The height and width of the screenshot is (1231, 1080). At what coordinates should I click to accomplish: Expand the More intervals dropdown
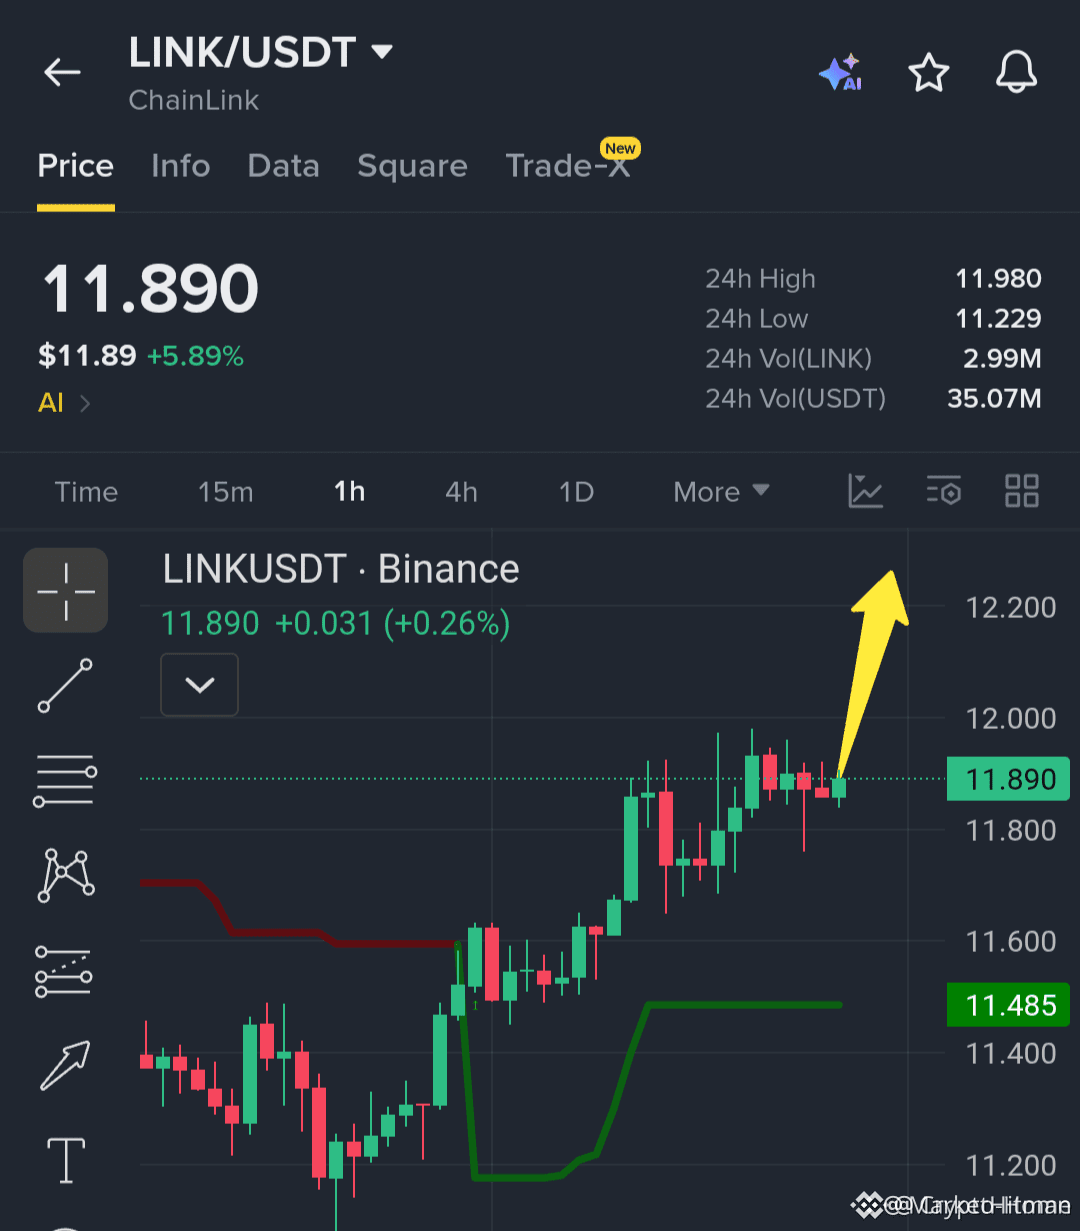pos(721,492)
